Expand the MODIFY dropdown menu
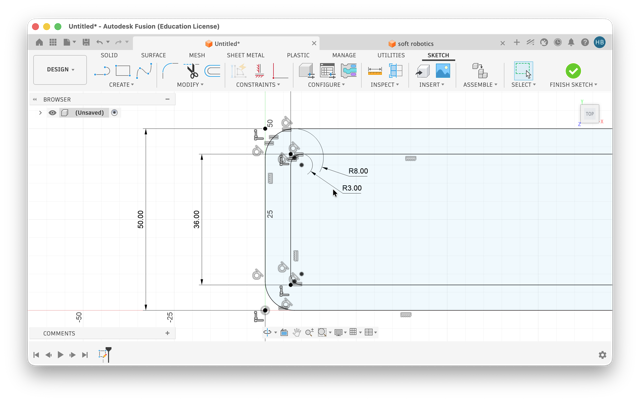The image size is (640, 402). (x=190, y=84)
